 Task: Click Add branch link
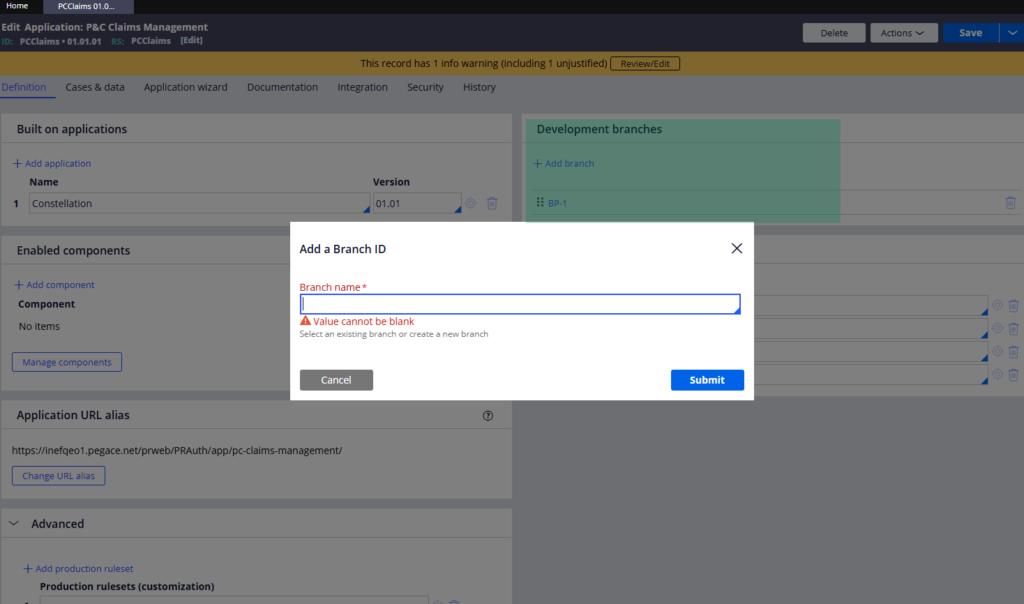coord(564,163)
